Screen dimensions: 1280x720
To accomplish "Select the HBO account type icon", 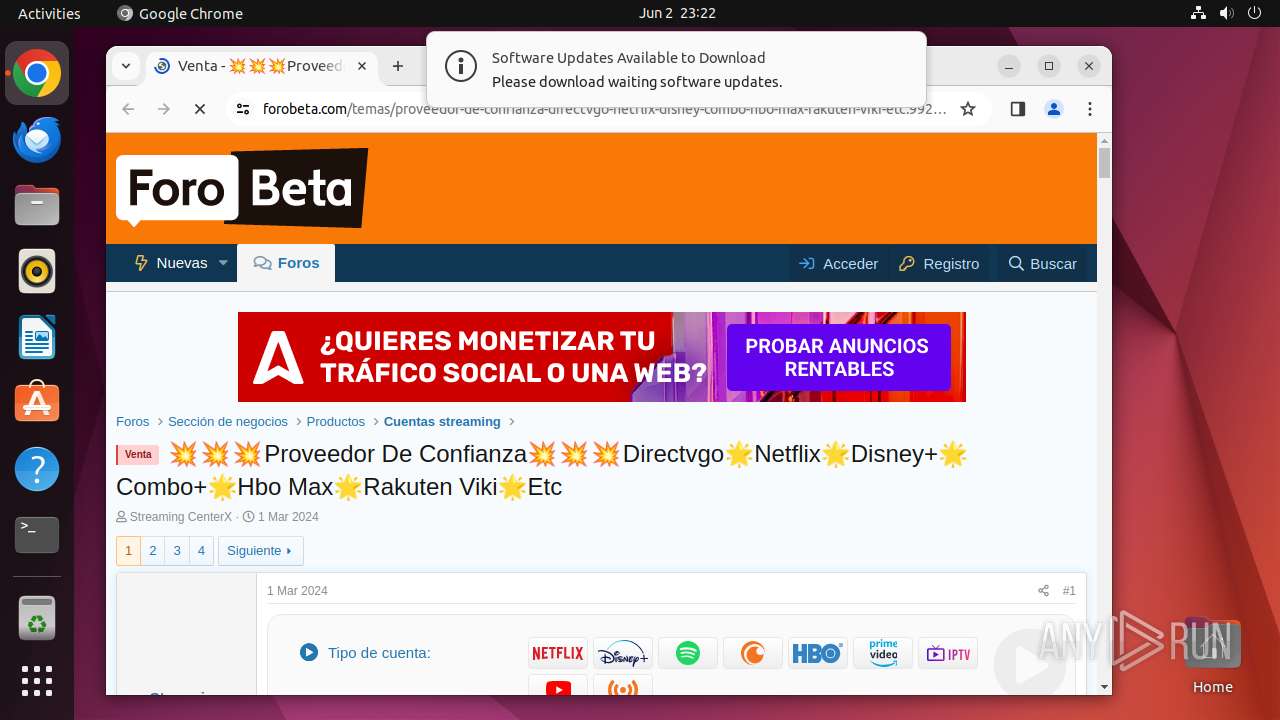I will [818, 653].
